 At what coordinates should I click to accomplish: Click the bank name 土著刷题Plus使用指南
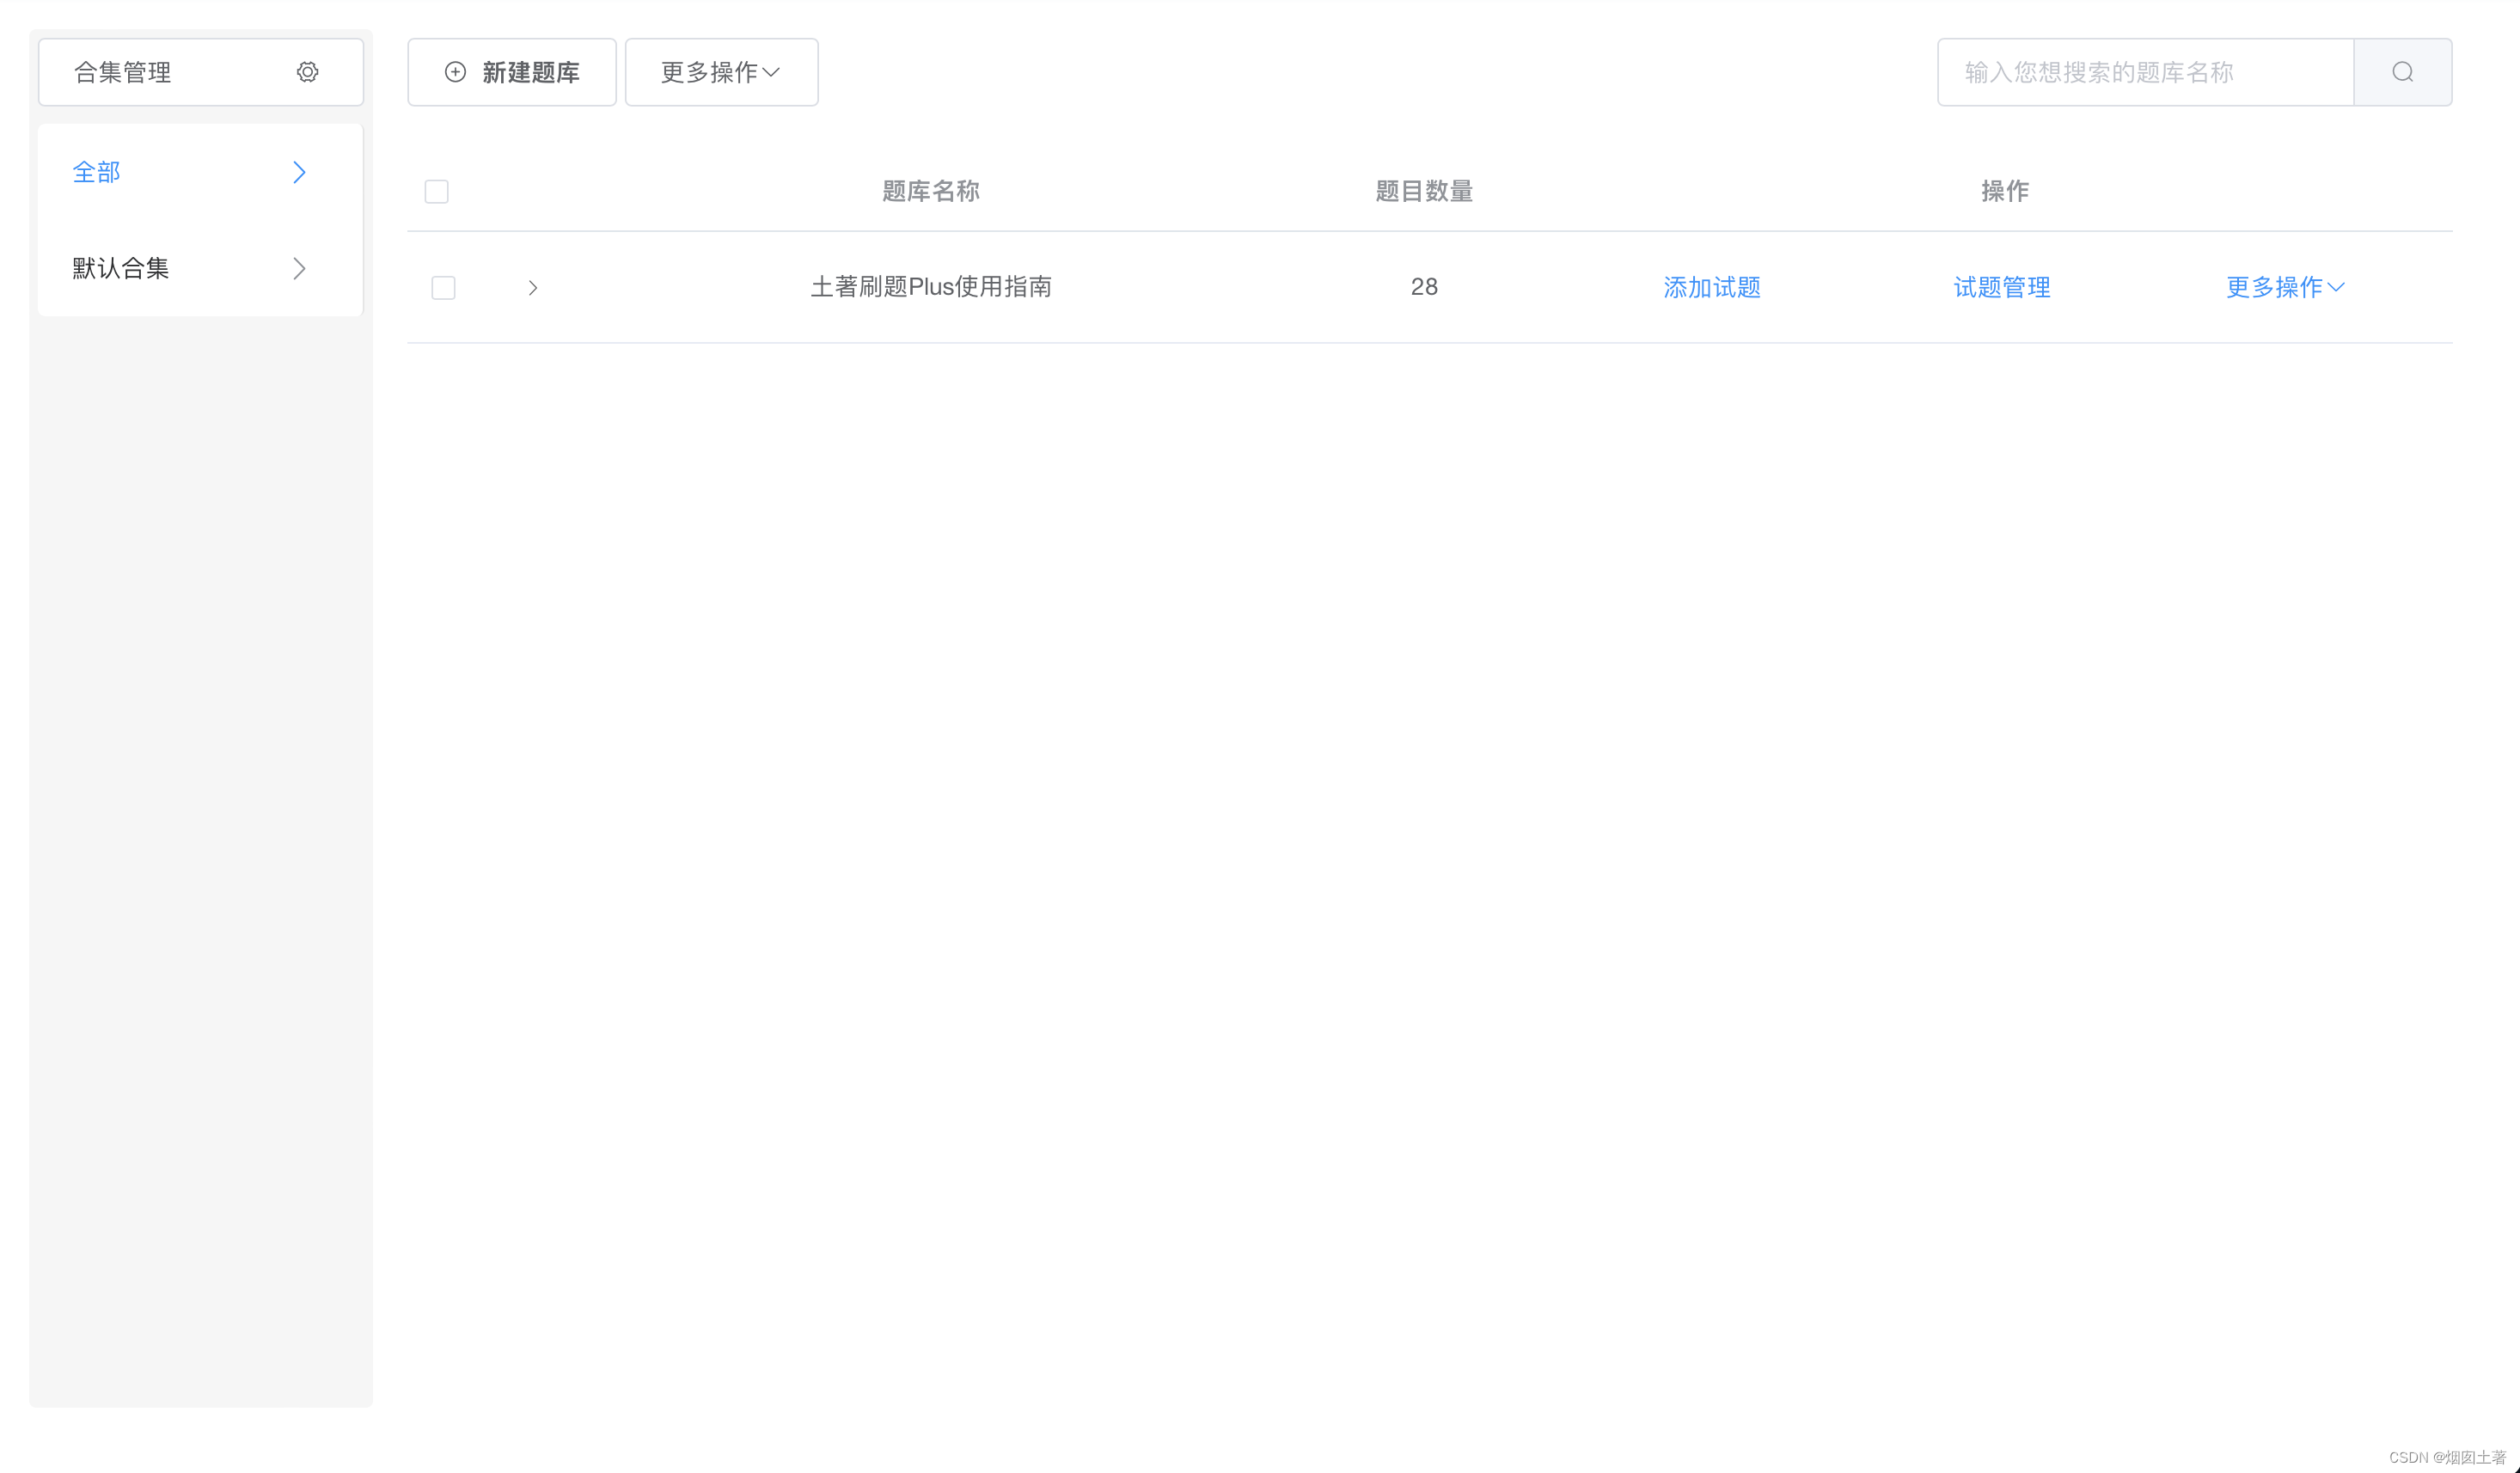(930, 287)
